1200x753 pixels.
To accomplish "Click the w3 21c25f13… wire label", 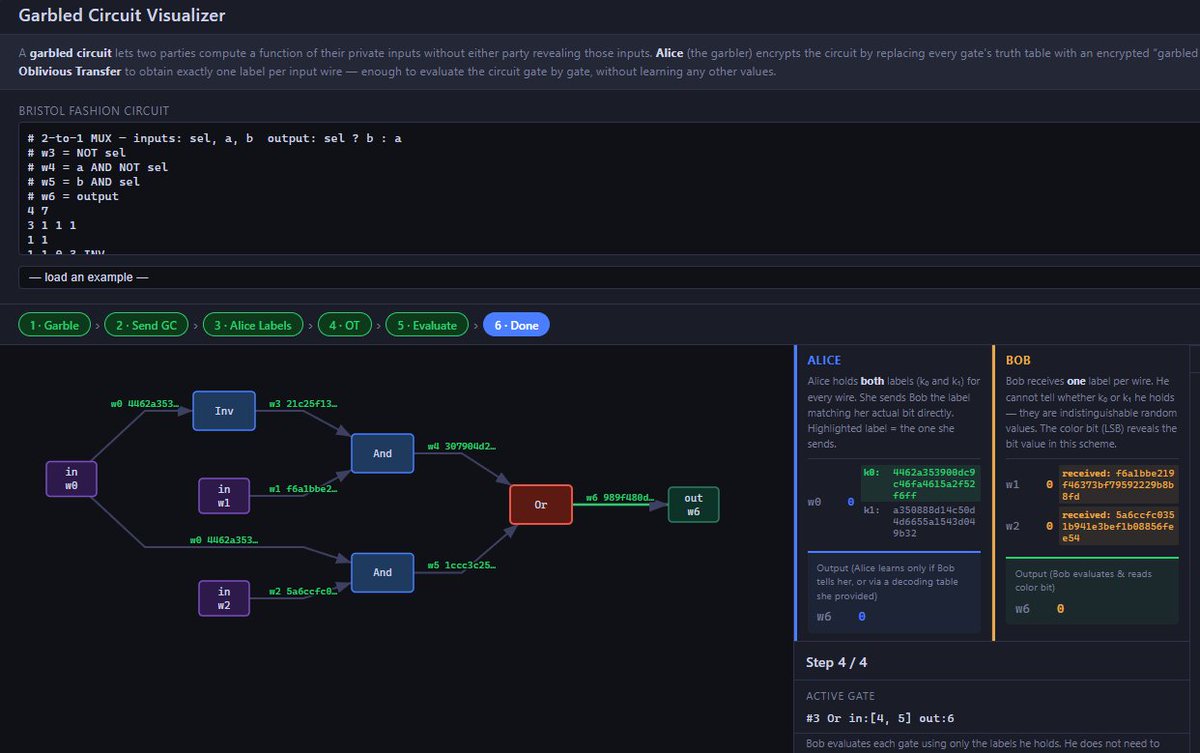I will [303, 404].
